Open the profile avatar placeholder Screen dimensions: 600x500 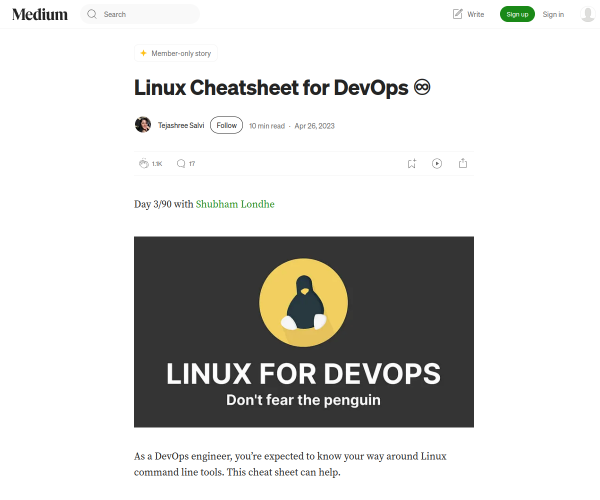588,14
